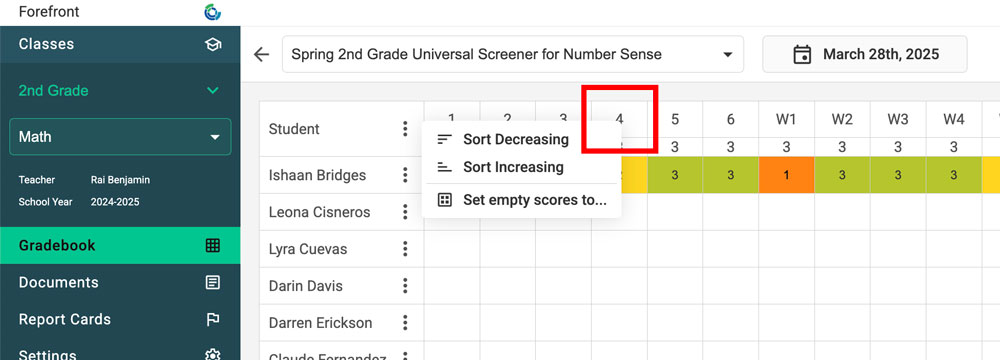Click the Report Cards flag icon
Screen dimensions: 1000x360
(212, 319)
